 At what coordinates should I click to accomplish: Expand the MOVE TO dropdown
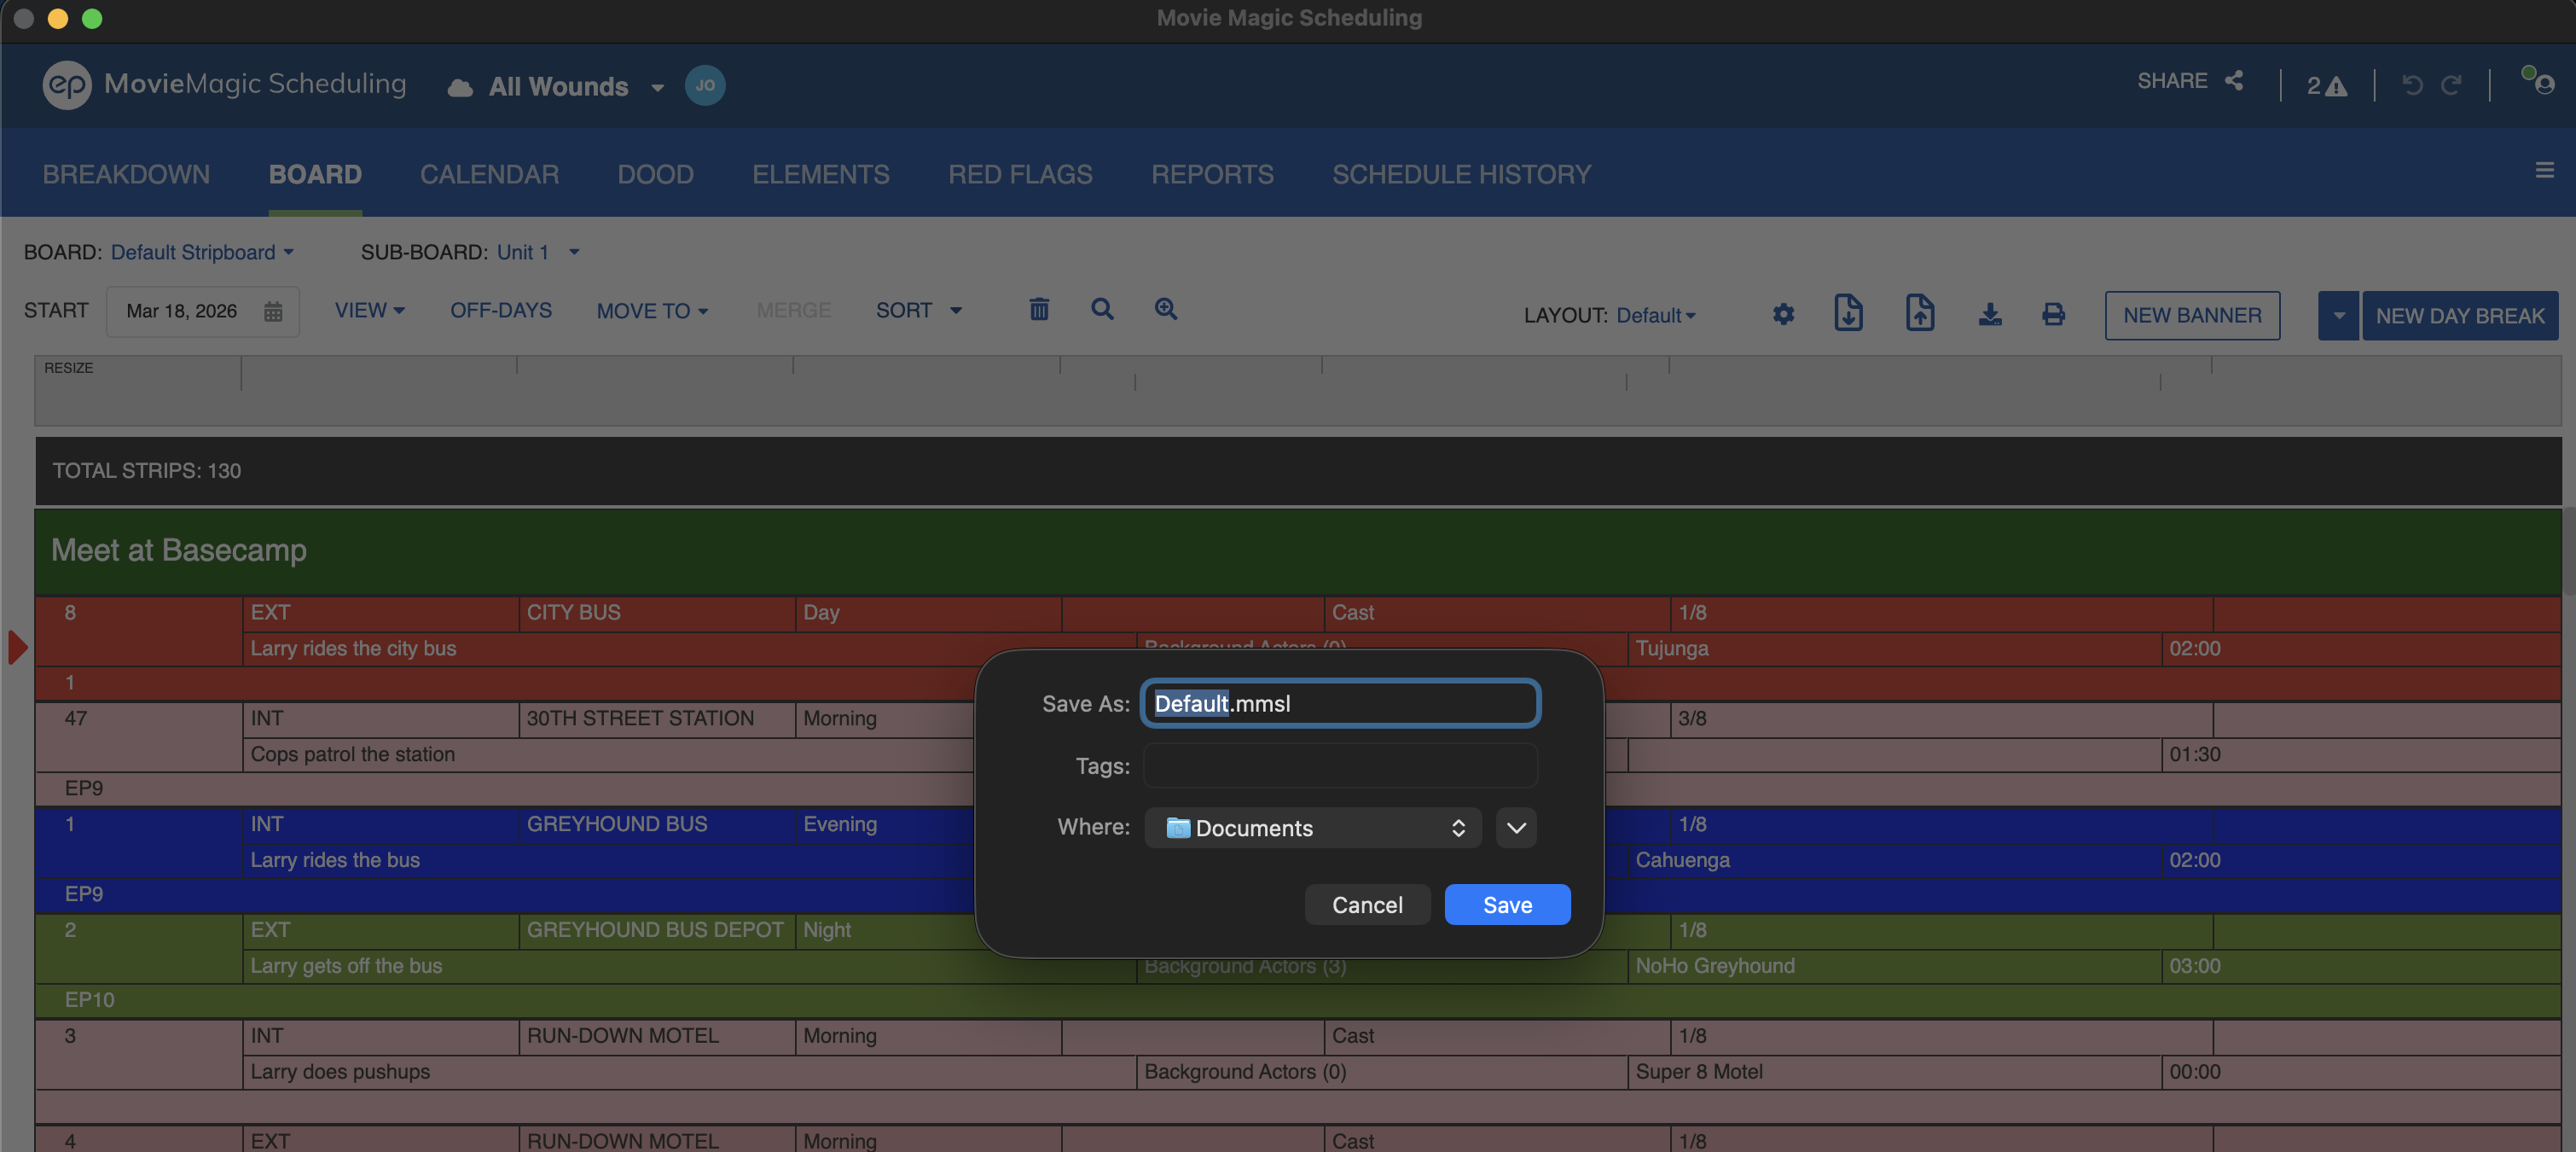tap(652, 312)
